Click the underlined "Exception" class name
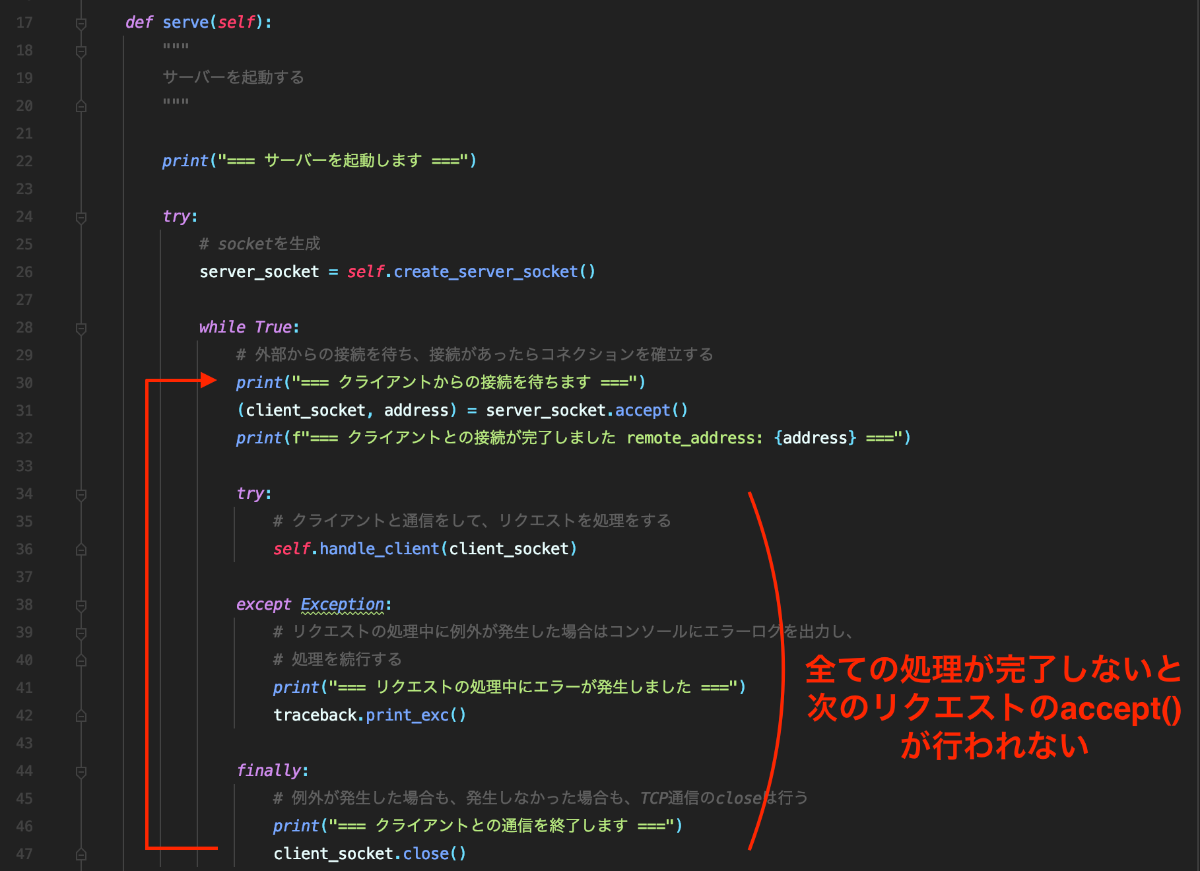Viewport: 1200px width, 871px height. click(342, 604)
